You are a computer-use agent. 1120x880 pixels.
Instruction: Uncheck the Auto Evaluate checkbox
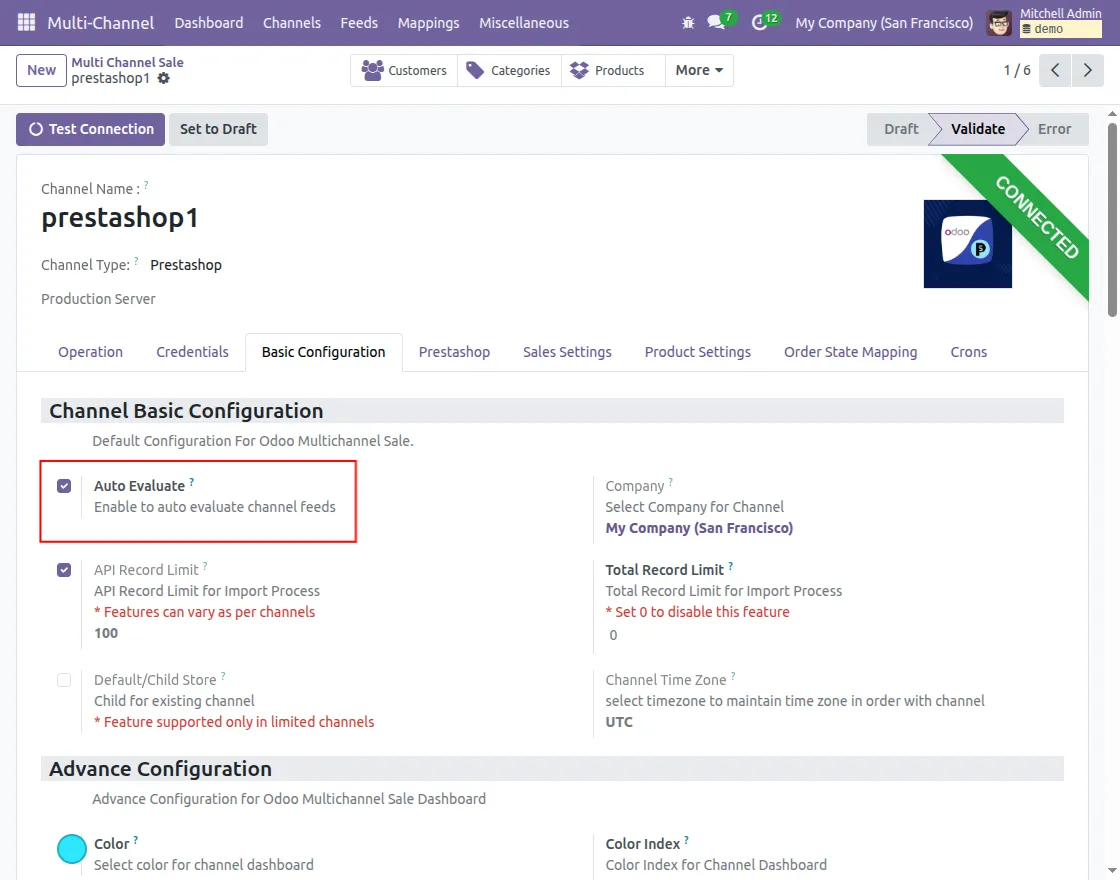(x=64, y=486)
